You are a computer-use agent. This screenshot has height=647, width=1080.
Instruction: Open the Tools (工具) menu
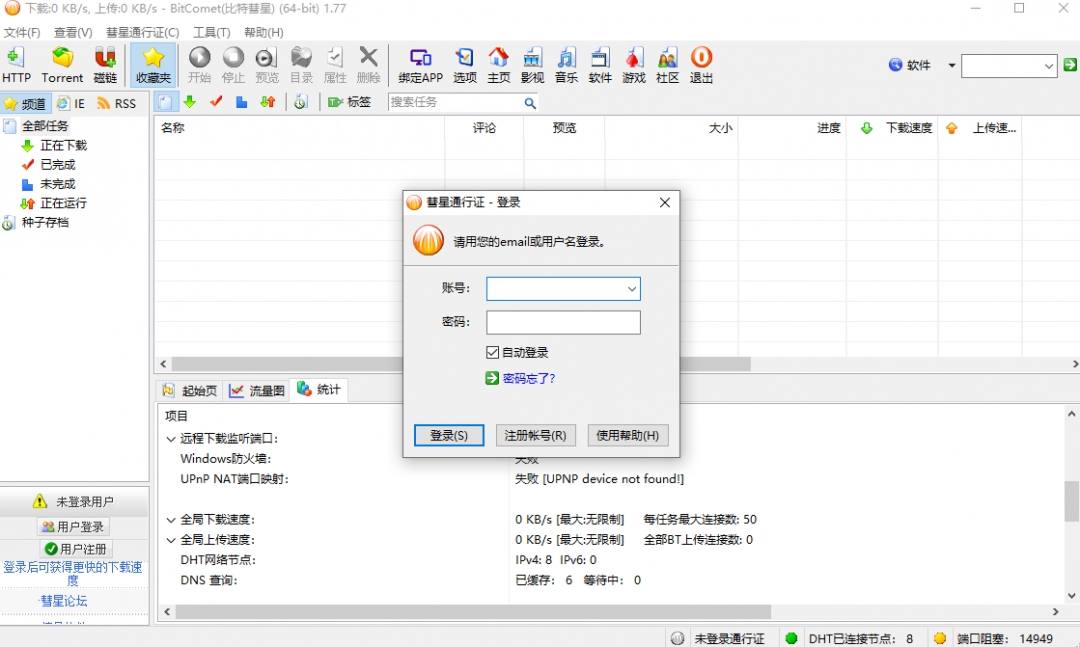coord(211,32)
